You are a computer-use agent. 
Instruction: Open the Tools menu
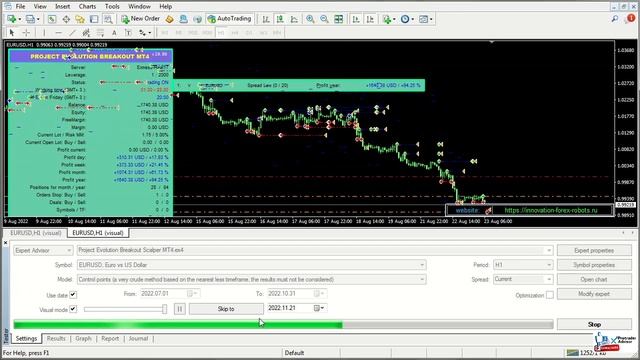[x=112, y=7]
